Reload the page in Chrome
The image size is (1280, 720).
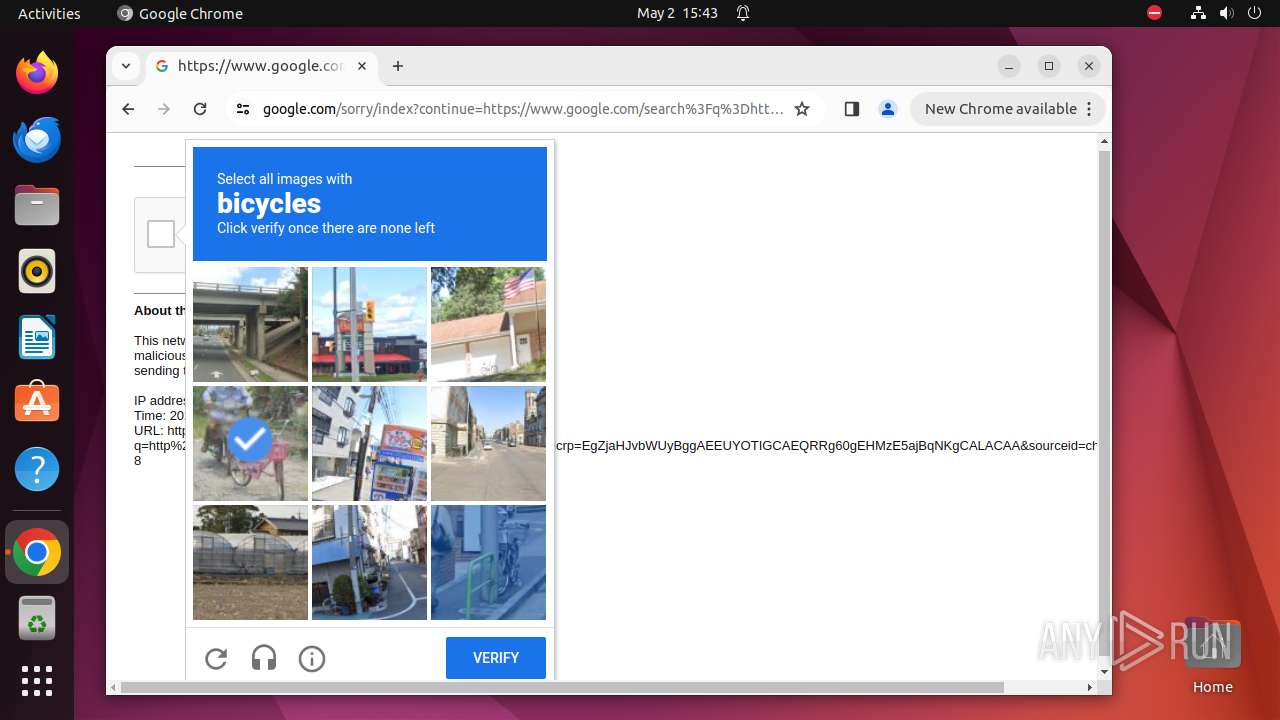pos(200,109)
